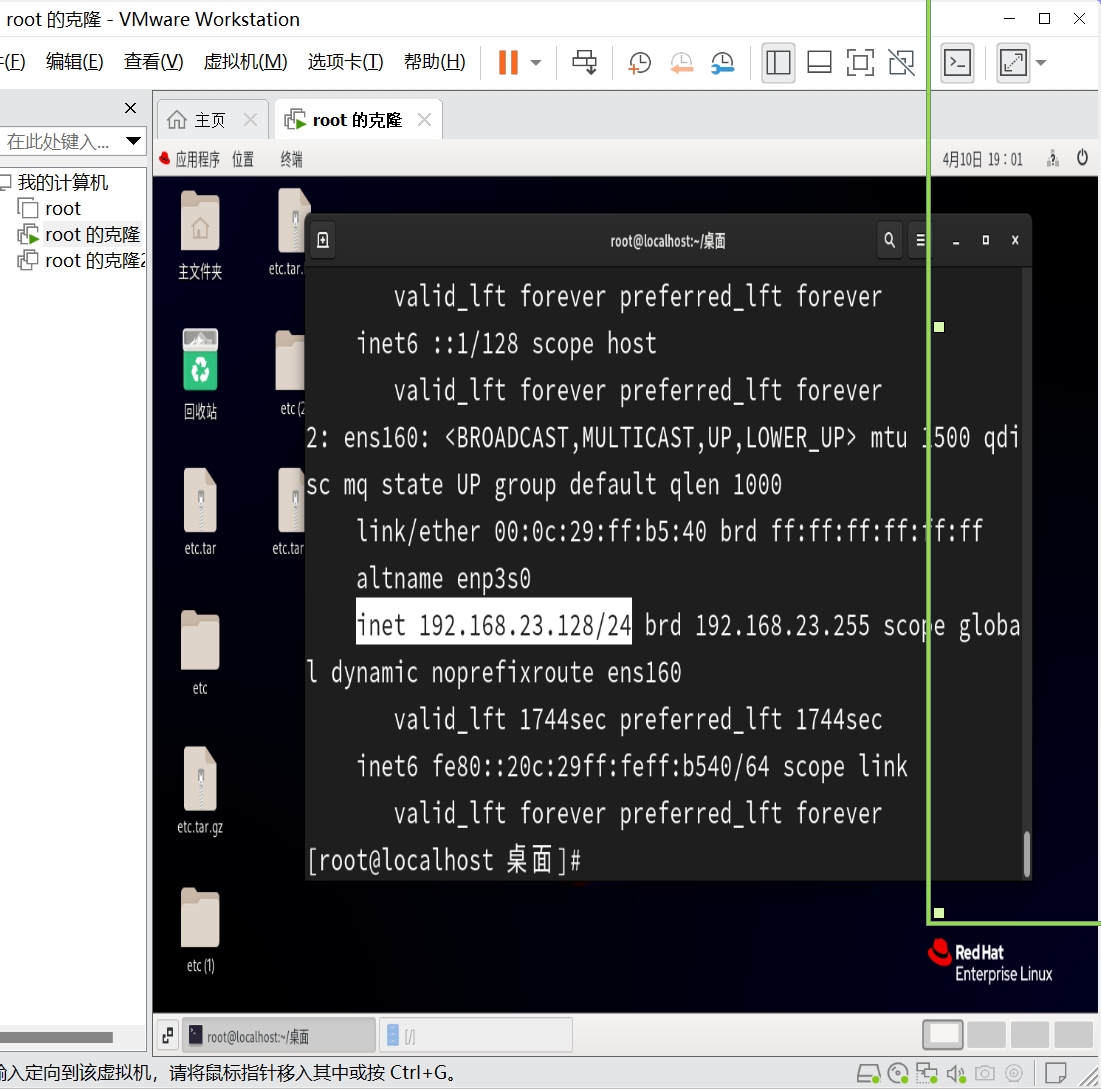The image size is (1101, 1089).
Task: Click the library horizontal scrollbar
Action: pyautogui.click(x=56, y=1037)
